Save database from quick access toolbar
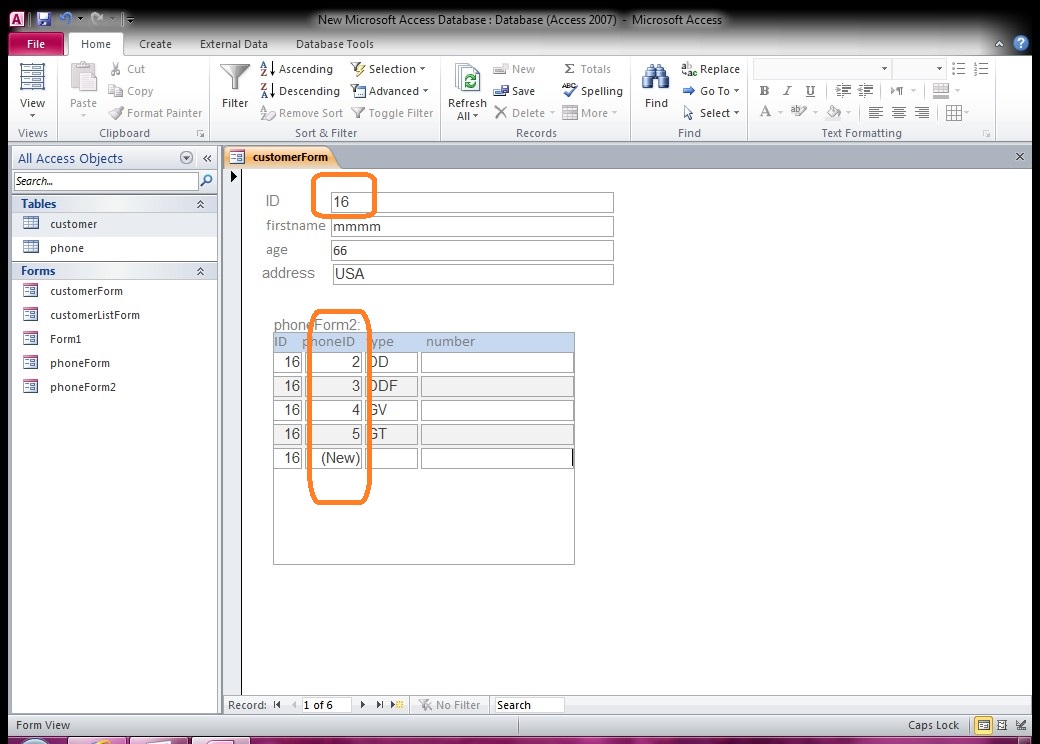The height and width of the screenshot is (744, 1040). tap(44, 19)
